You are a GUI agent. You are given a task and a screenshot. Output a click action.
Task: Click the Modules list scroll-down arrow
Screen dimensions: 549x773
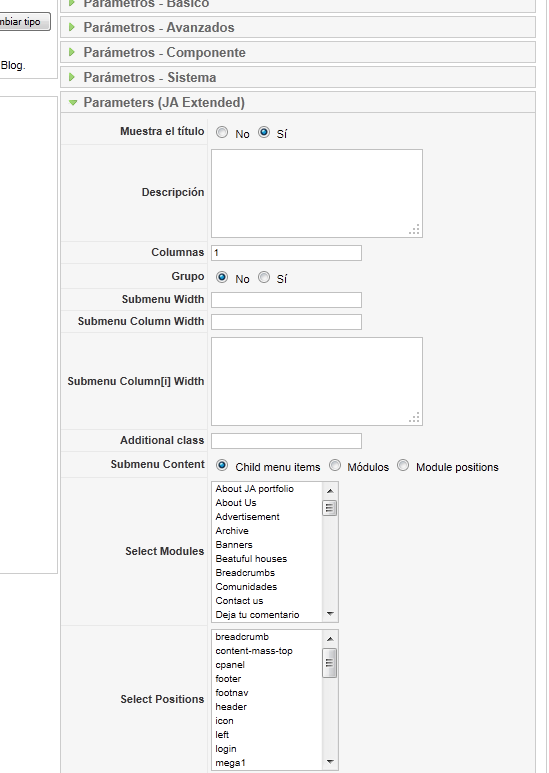click(330, 614)
